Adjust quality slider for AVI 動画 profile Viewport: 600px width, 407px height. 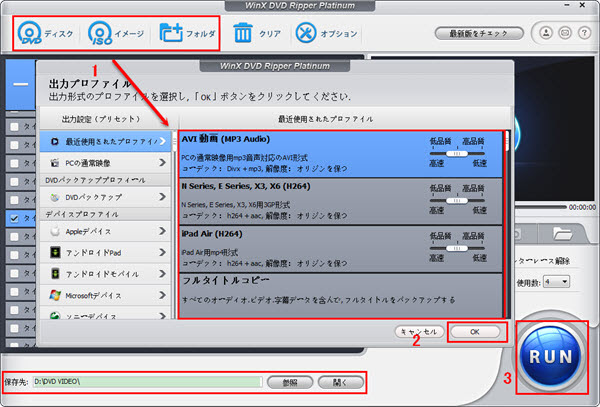click(457, 153)
